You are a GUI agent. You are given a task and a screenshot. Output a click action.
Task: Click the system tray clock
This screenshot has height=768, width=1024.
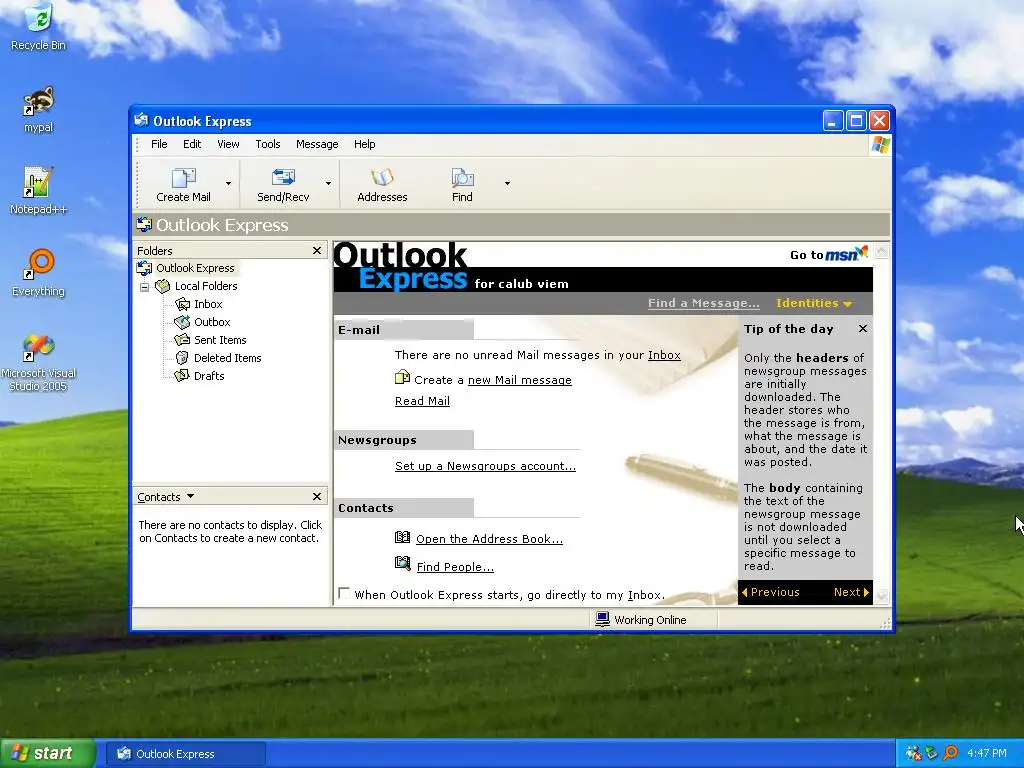[987, 753]
